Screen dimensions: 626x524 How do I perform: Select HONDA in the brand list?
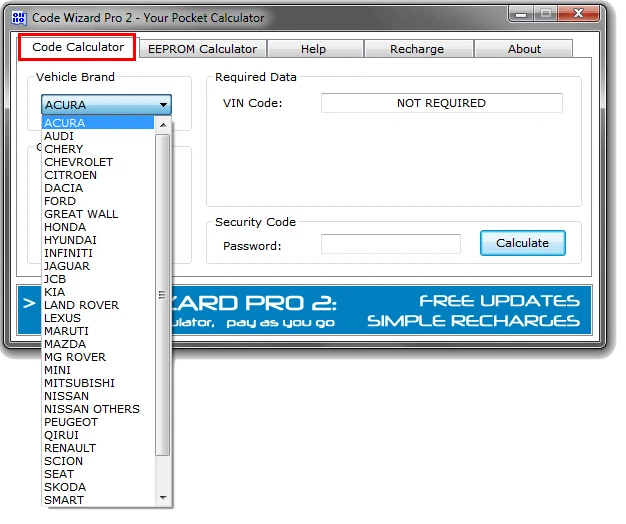click(98, 227)
